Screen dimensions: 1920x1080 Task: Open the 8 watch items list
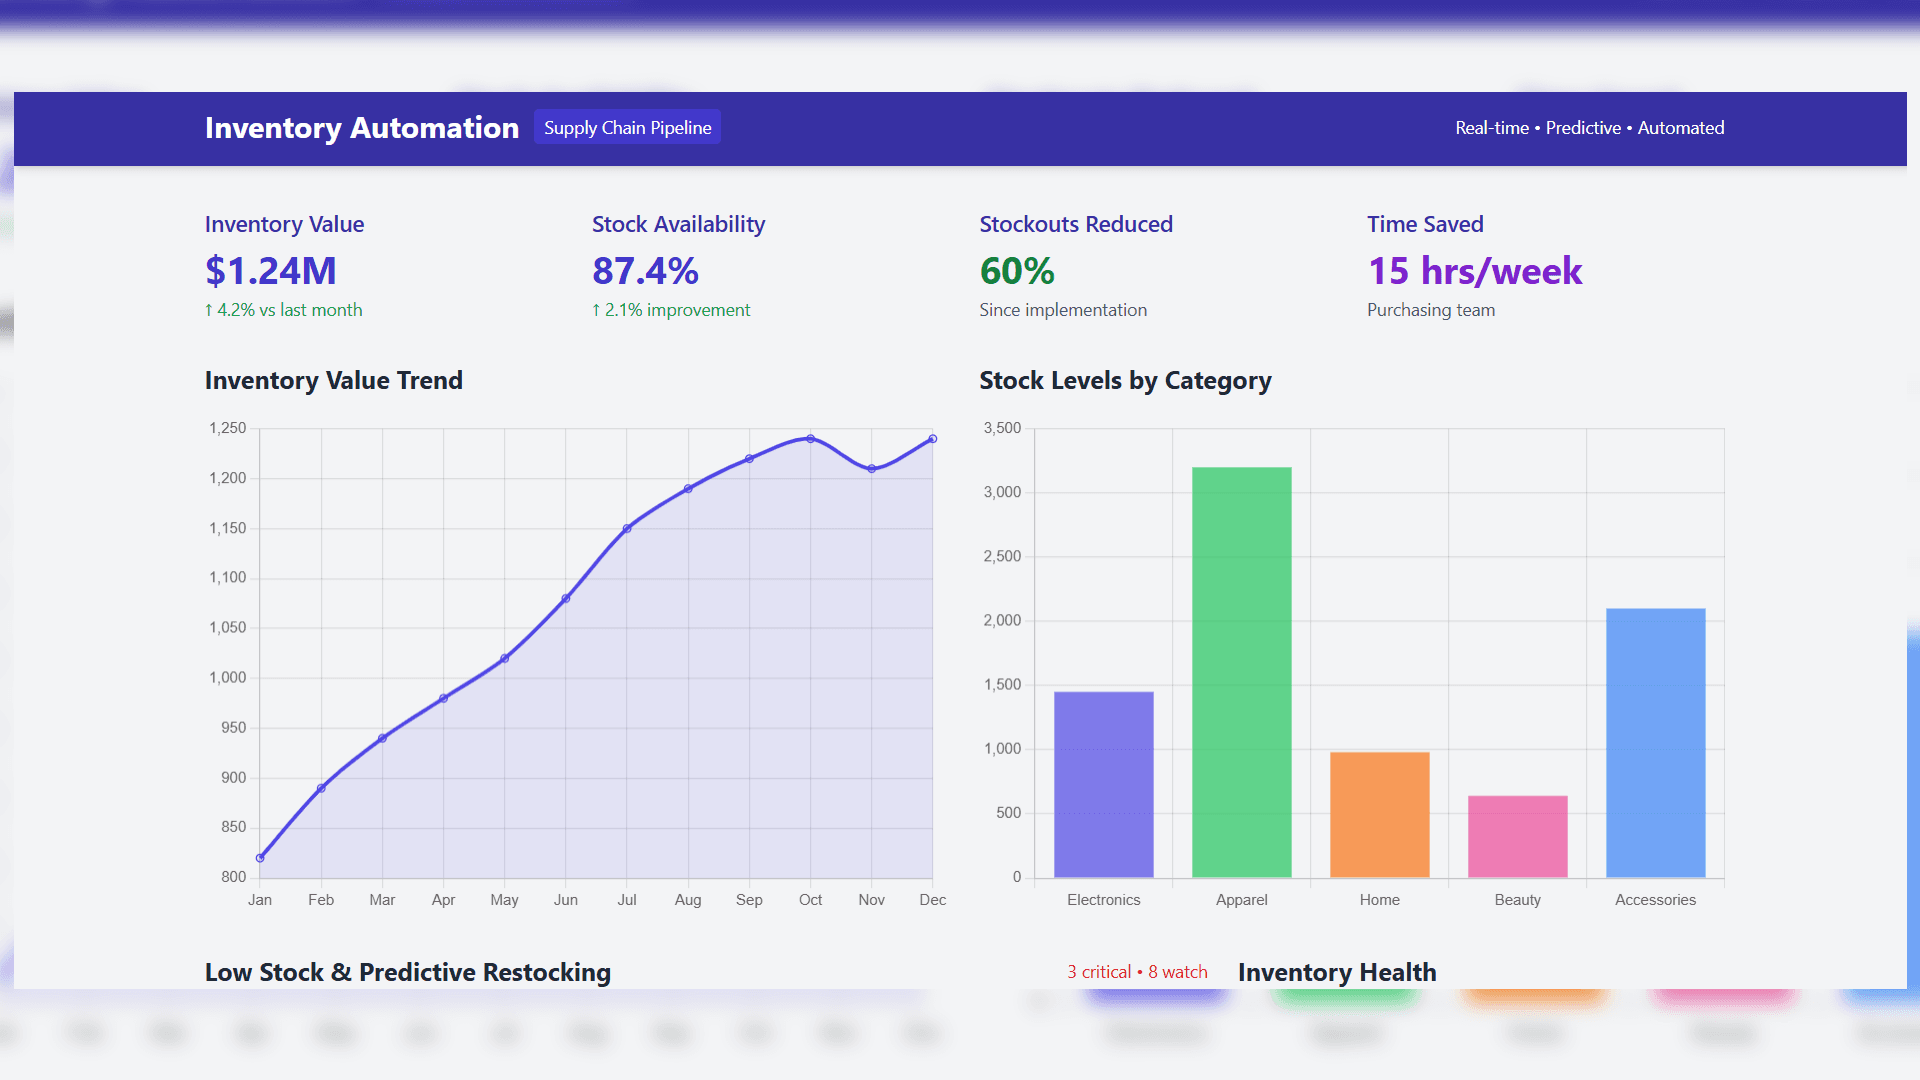tap(1177, 971)
